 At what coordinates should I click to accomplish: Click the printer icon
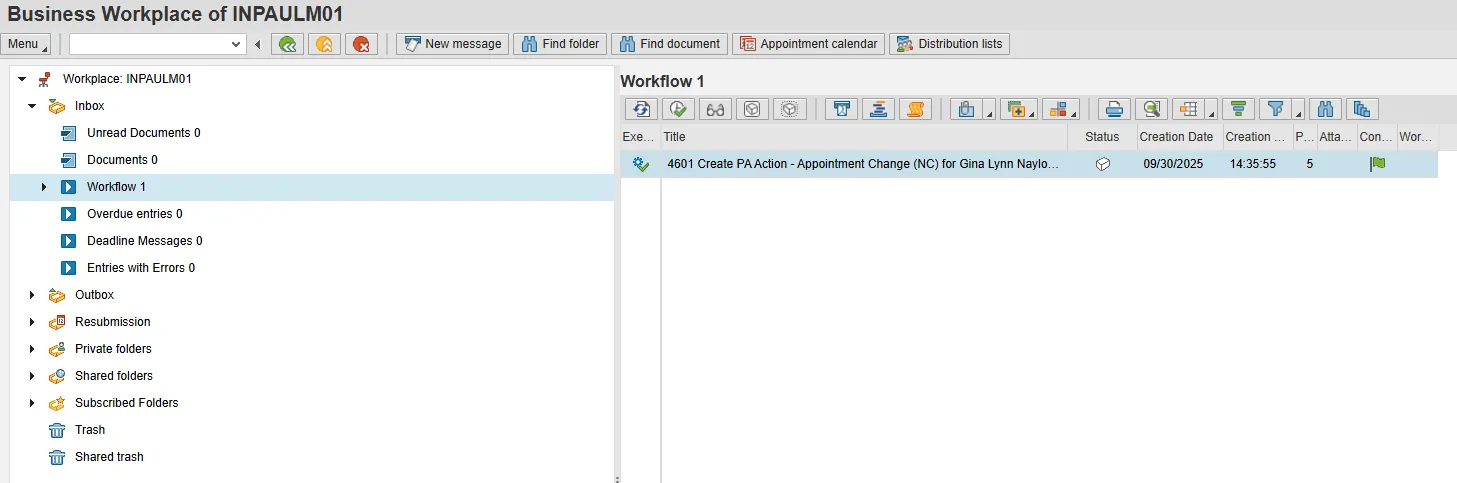point(1115,109)
